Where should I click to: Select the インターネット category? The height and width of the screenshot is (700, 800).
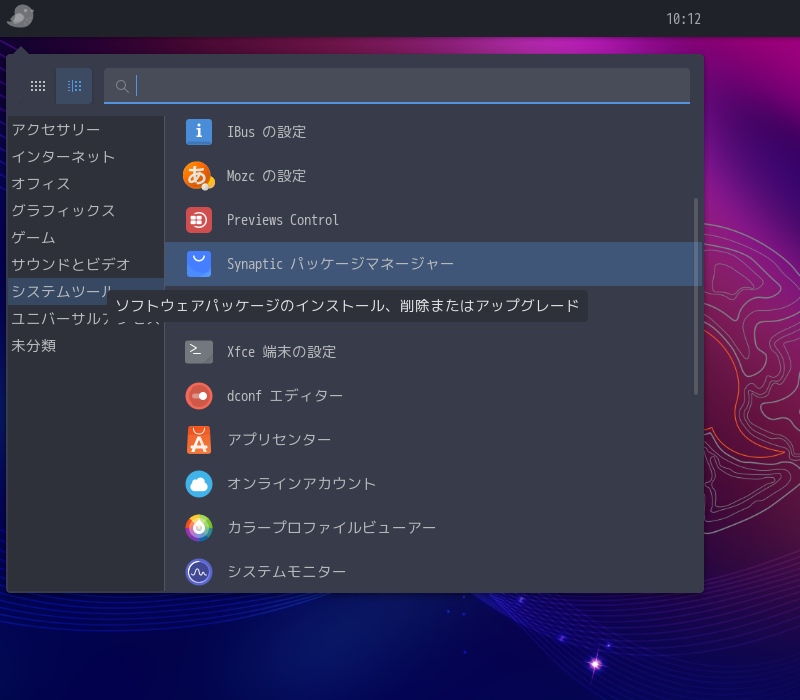click(x=86, y=157)
